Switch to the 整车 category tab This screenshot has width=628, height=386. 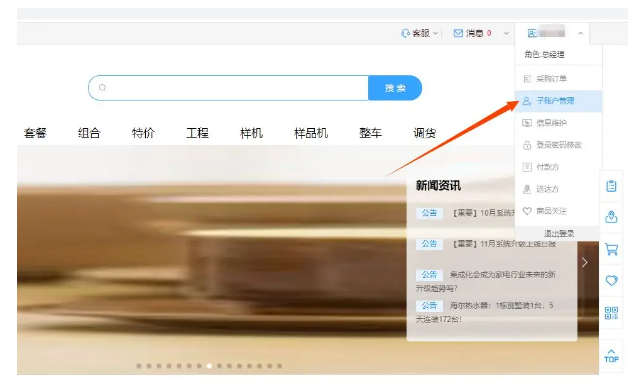pyautogui.click(x=370, y=133)
